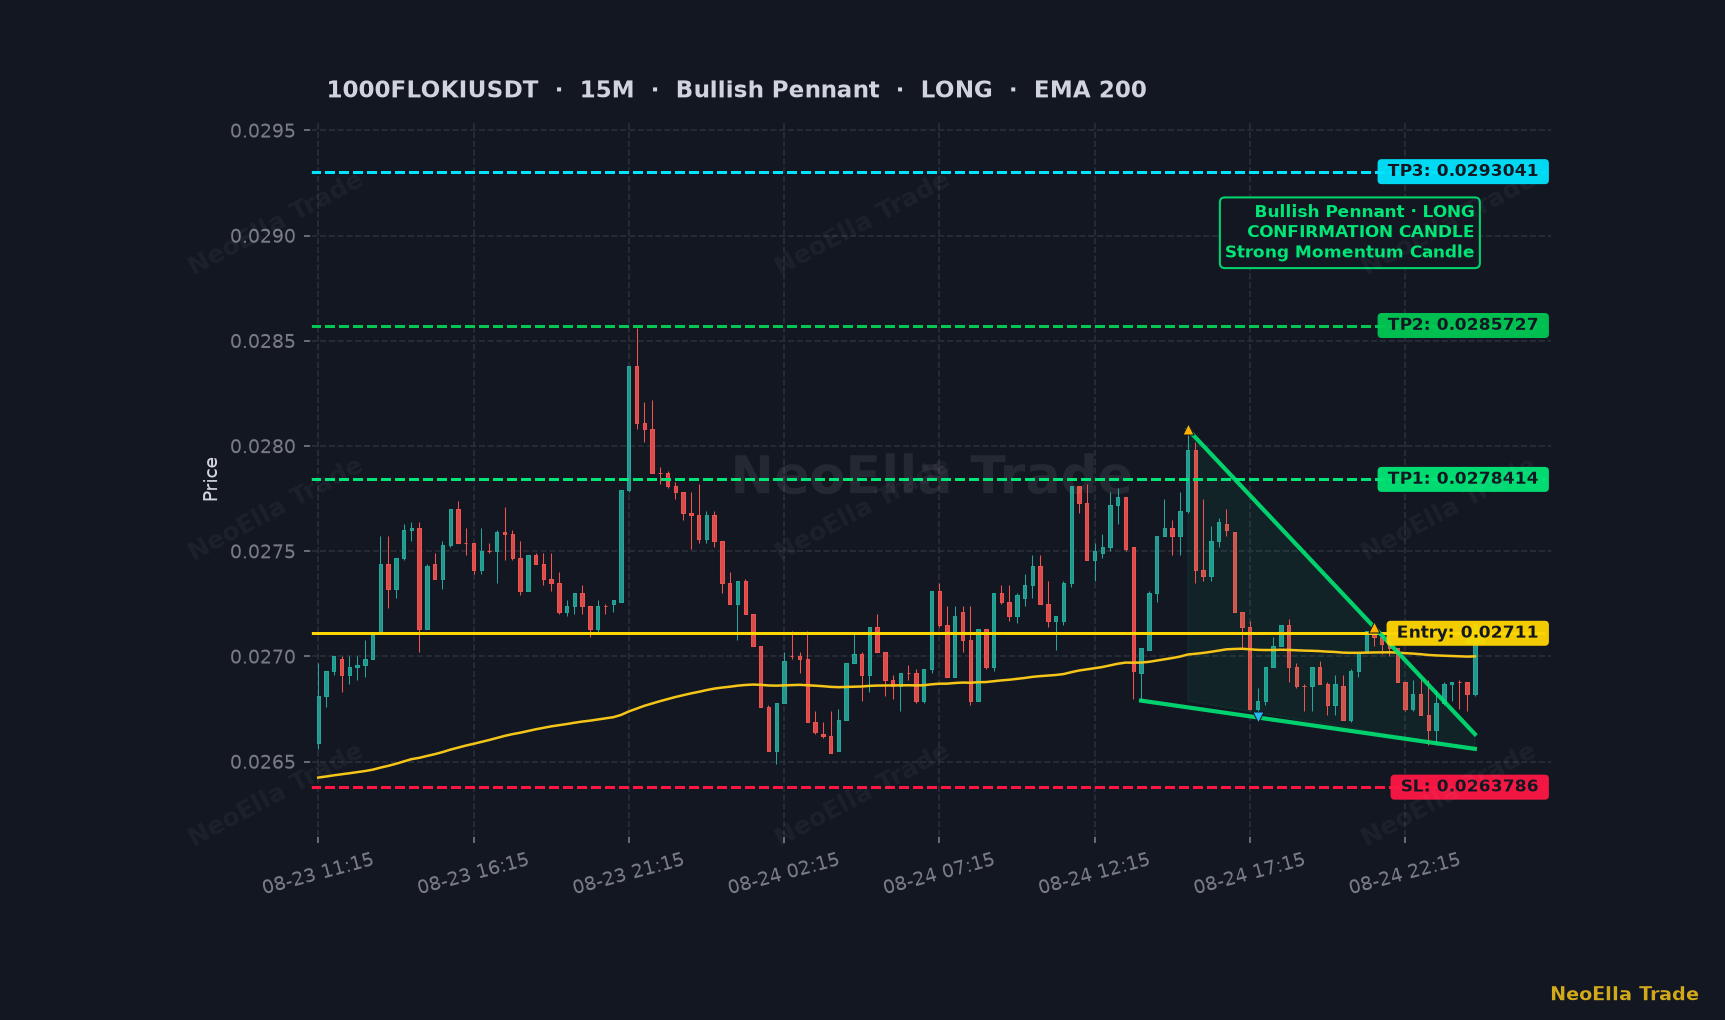
Task: Click the 08-24 02:15 time label
Action: point(784,873)
